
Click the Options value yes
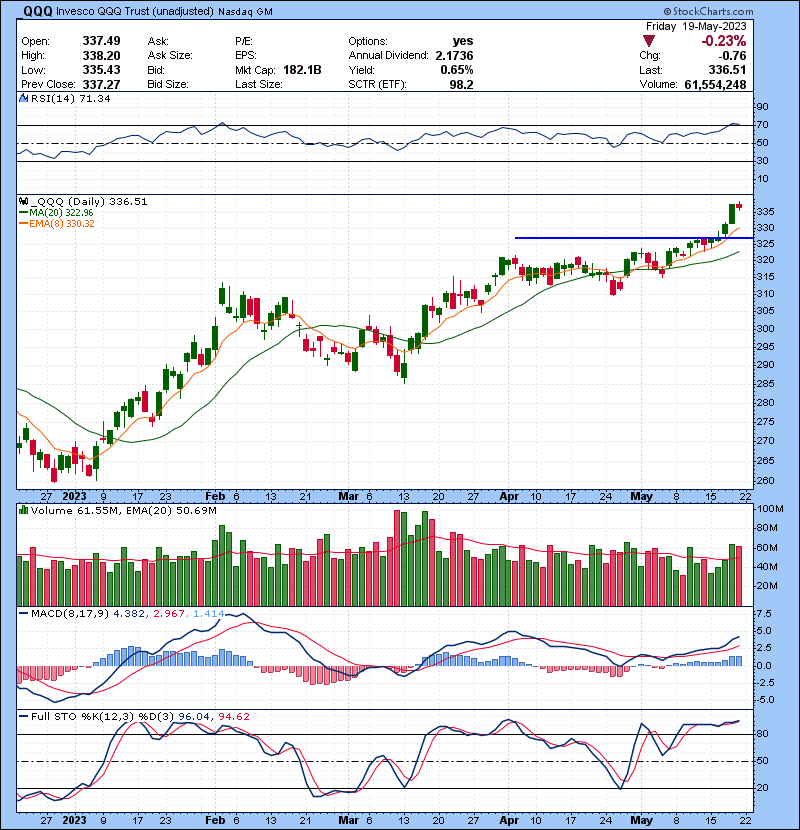coord(463,41)
